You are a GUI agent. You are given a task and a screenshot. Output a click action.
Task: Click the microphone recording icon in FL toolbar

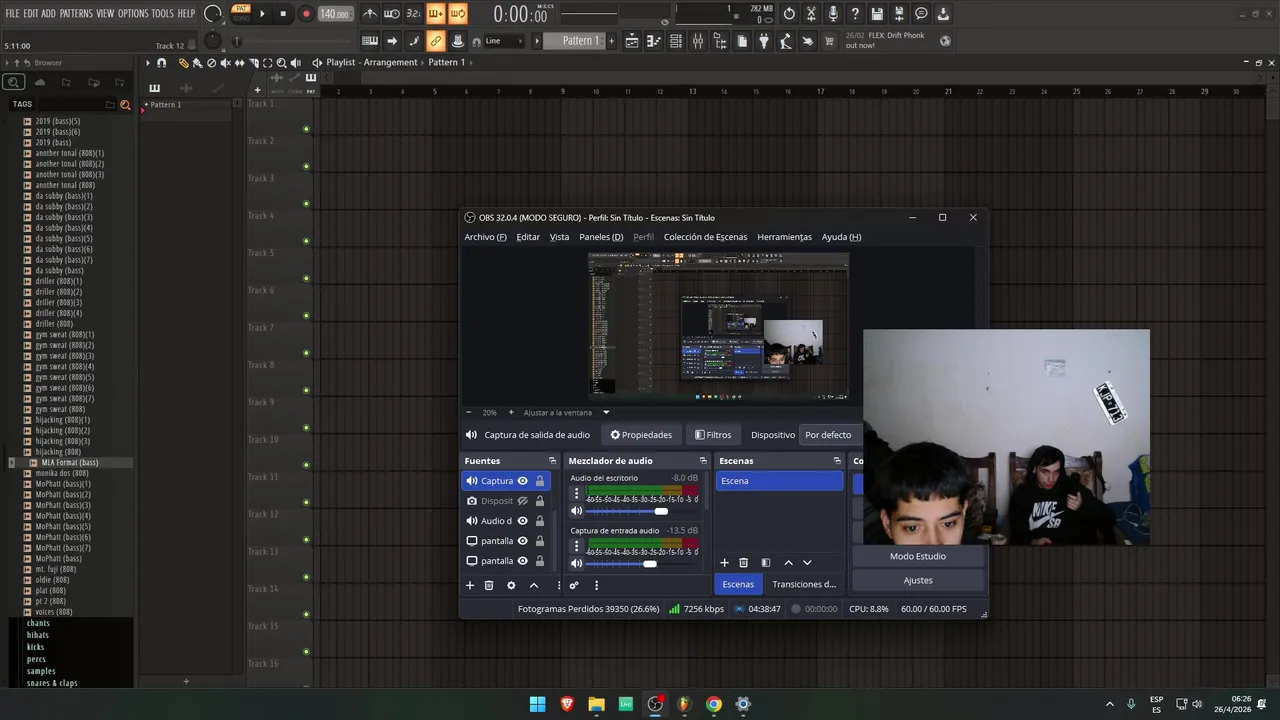coord(833,14)
